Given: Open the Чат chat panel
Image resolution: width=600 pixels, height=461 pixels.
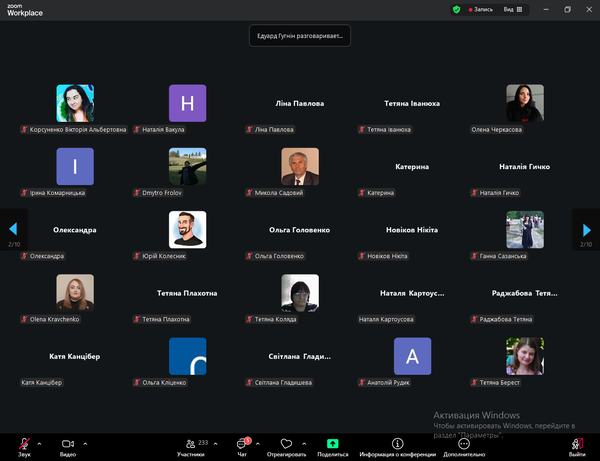Looking at the screenshot, I should 242,443.
